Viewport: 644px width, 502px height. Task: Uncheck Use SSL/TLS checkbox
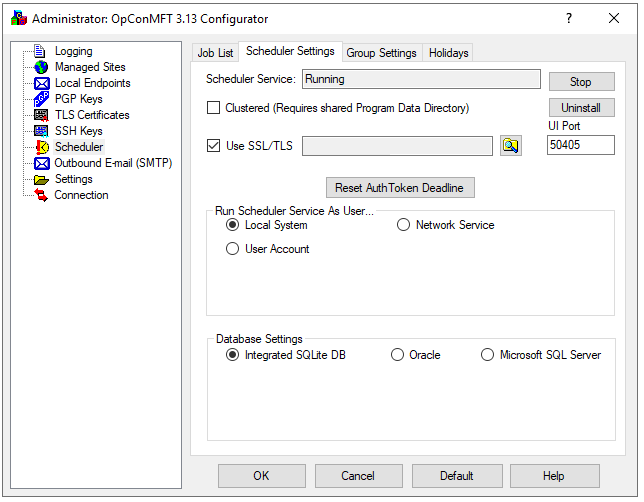213,146
